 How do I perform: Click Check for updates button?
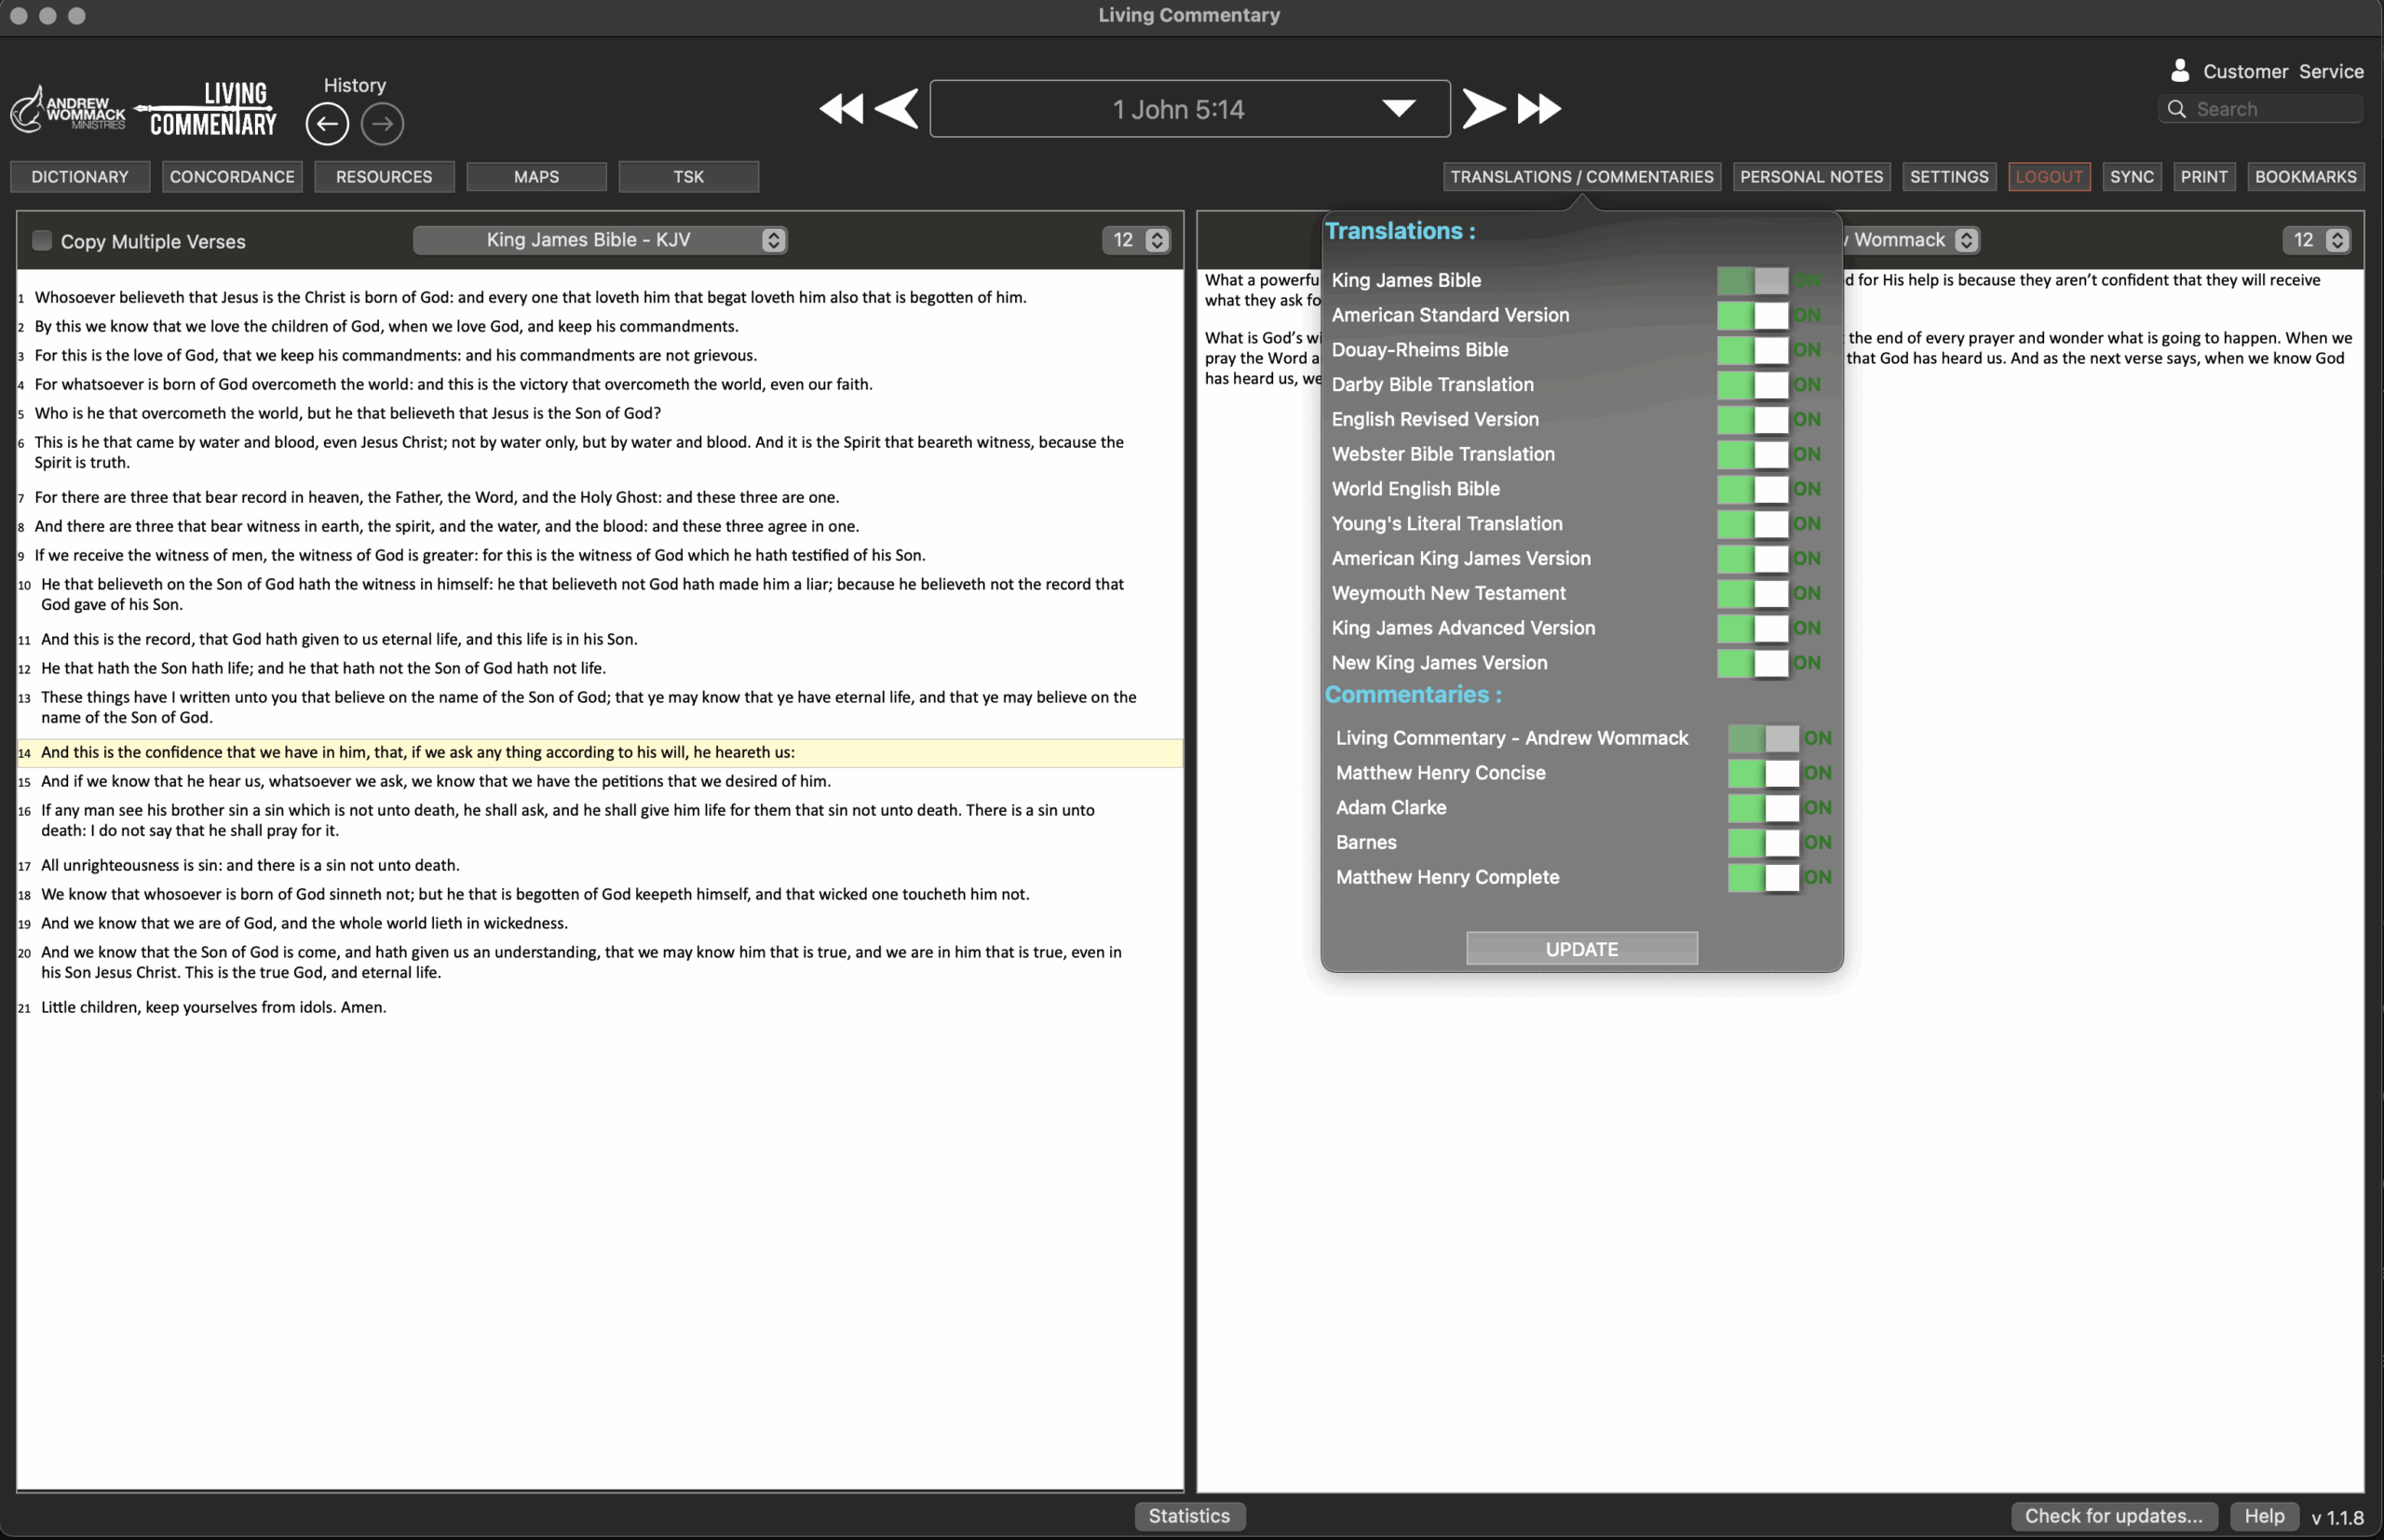tap(2113, 1516)
